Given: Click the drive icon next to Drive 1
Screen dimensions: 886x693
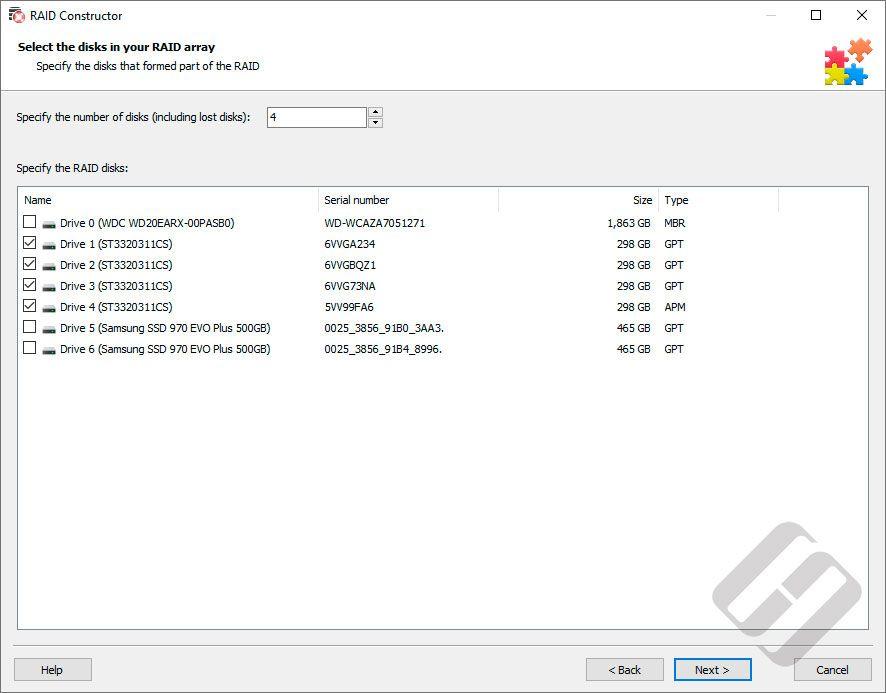Looking at the screenshot, I should [x=49, y=245].
